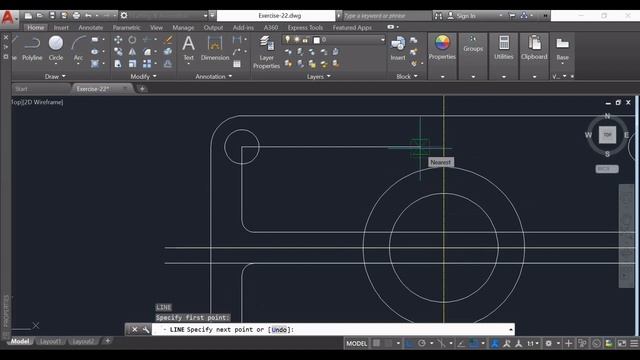Screen dimensions: 640x360
Task: Click the Groups panel button
Action: 473,48
